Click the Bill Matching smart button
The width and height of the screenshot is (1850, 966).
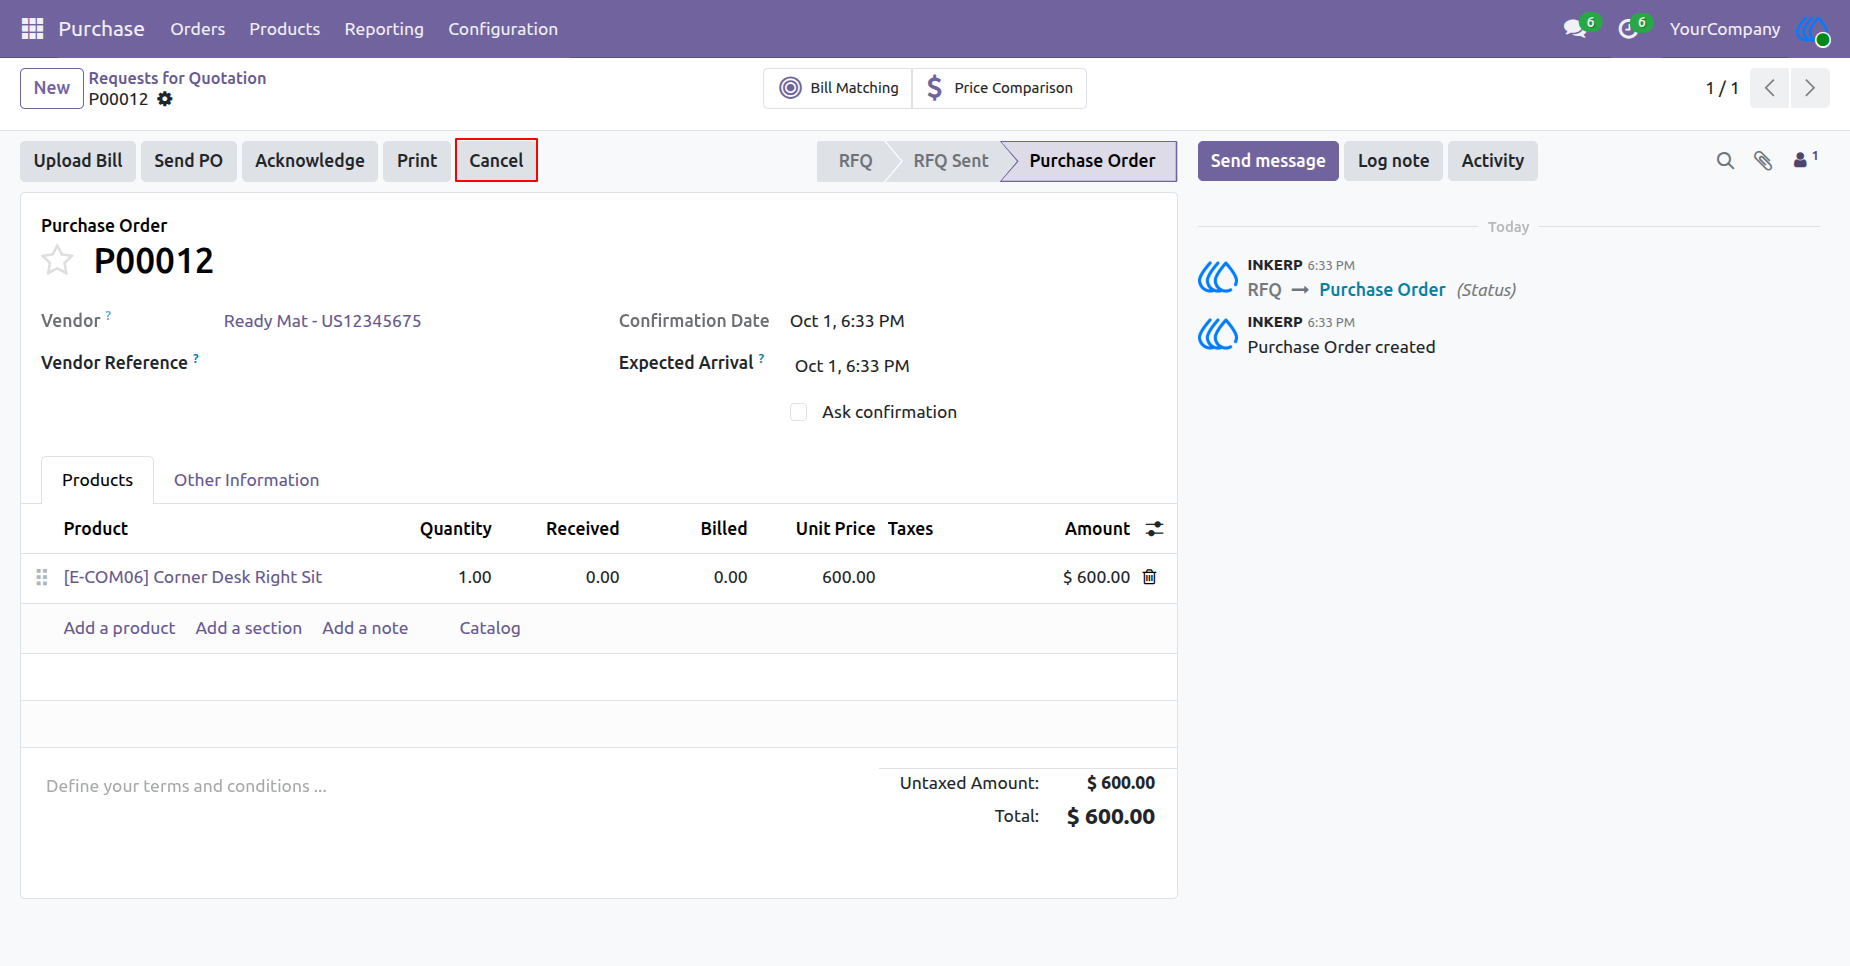pos(838,88)
